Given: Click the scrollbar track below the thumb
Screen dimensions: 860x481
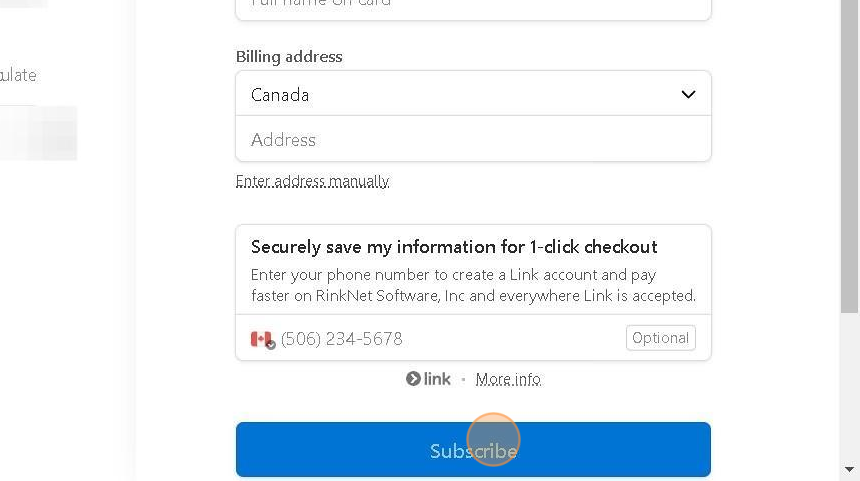Looking at the screenshot, I should tap(850, 387).
